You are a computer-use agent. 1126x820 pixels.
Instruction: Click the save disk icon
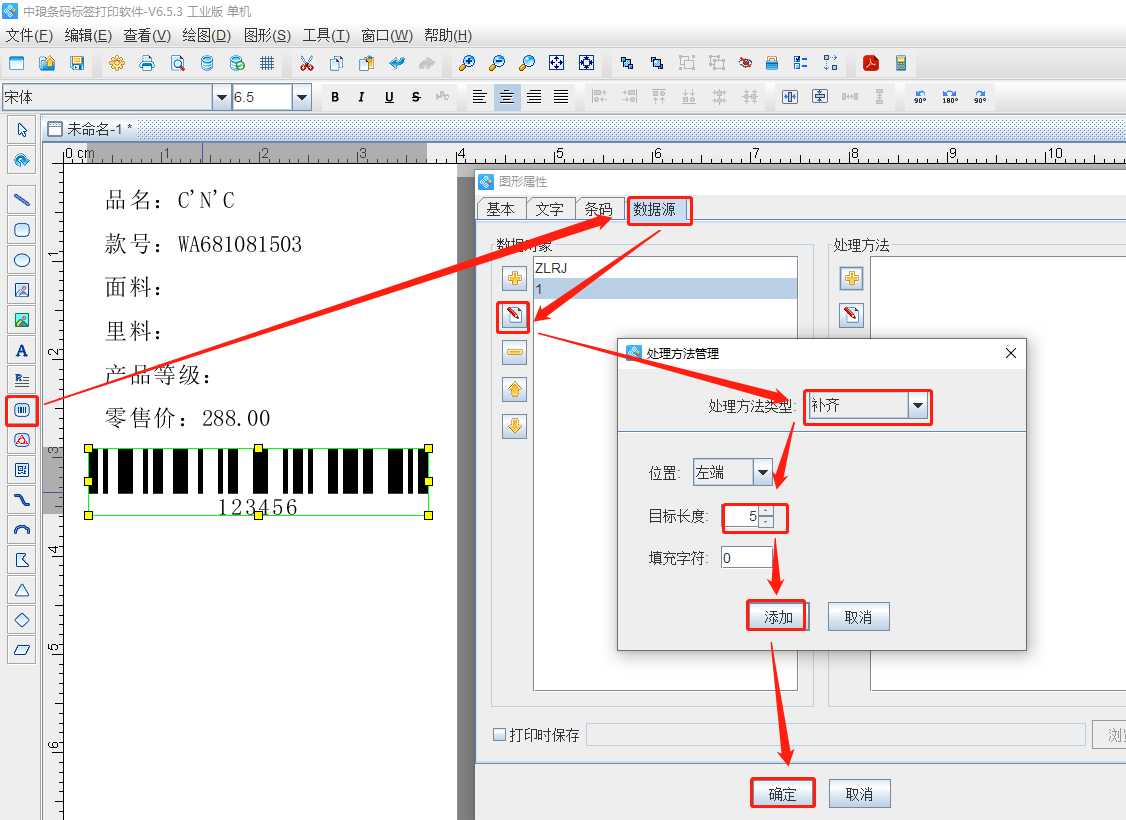(77, 63)
